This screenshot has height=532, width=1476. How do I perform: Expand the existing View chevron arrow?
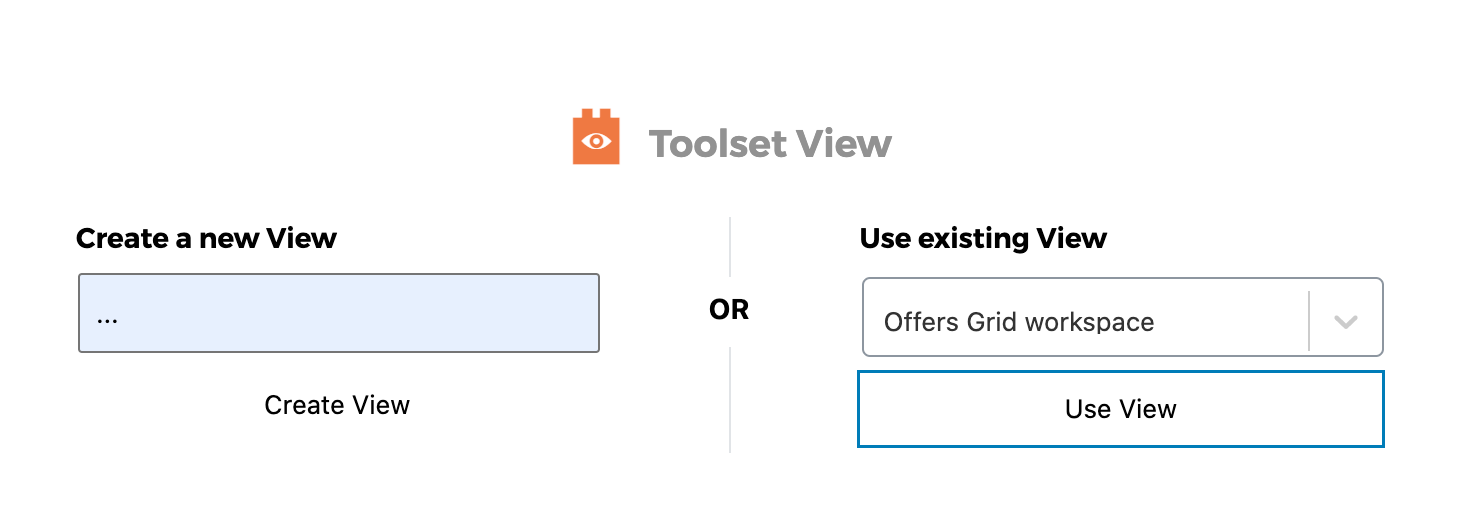[1346, 322]
